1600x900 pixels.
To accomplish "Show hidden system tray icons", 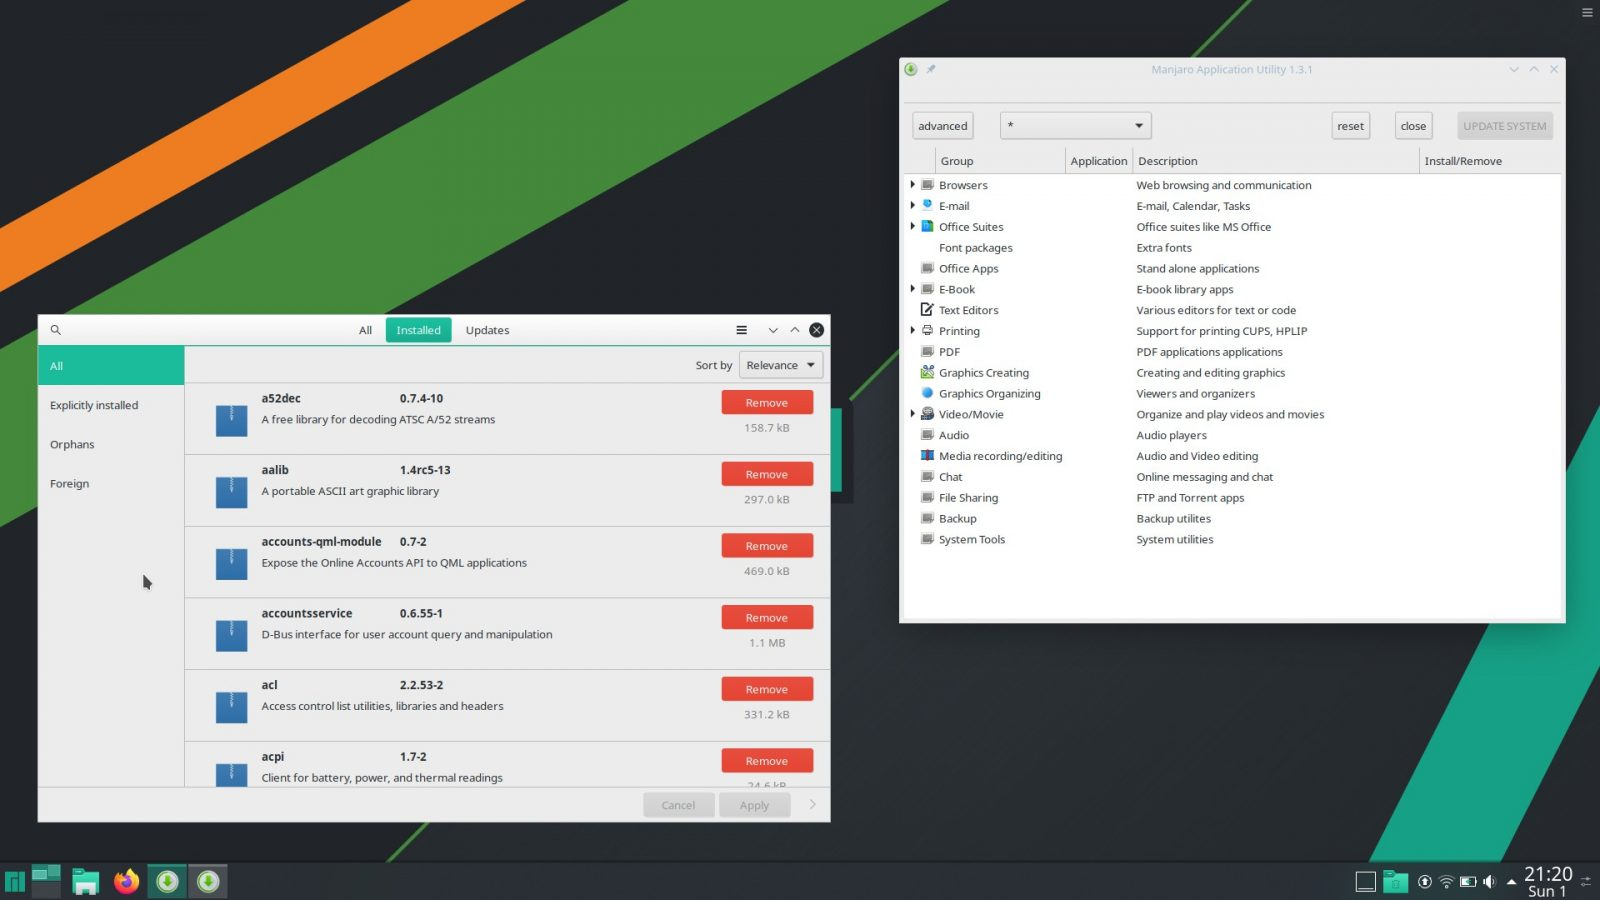I will coord(1511,882).
